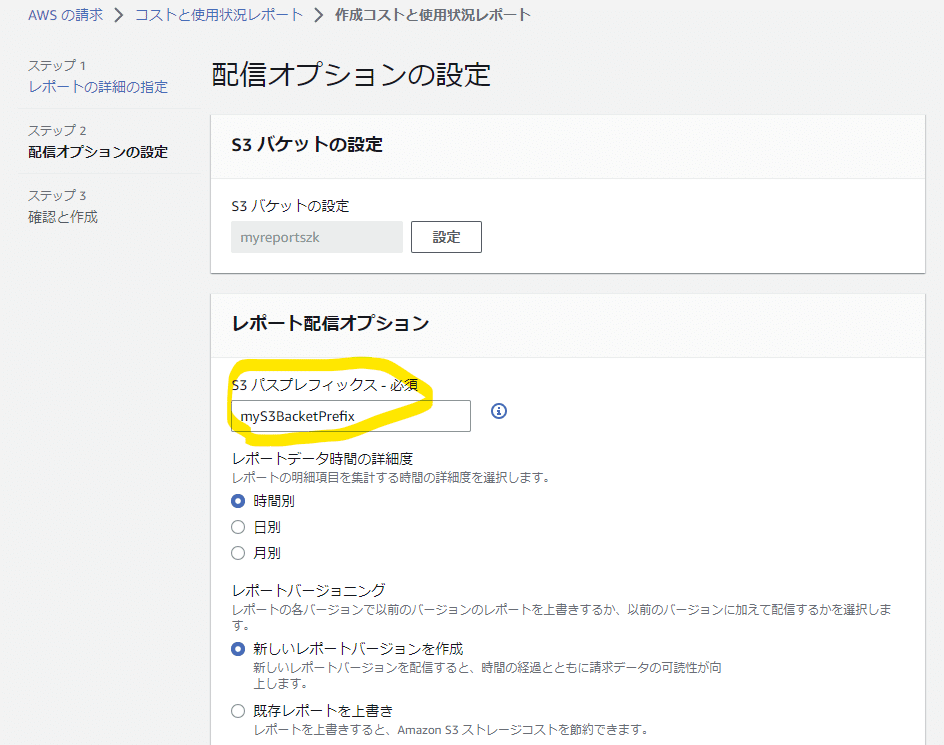Screen dimensions: 944x745
Task: Click the レポートデータ時間の詳細度 label
Action: click(323, 459)
